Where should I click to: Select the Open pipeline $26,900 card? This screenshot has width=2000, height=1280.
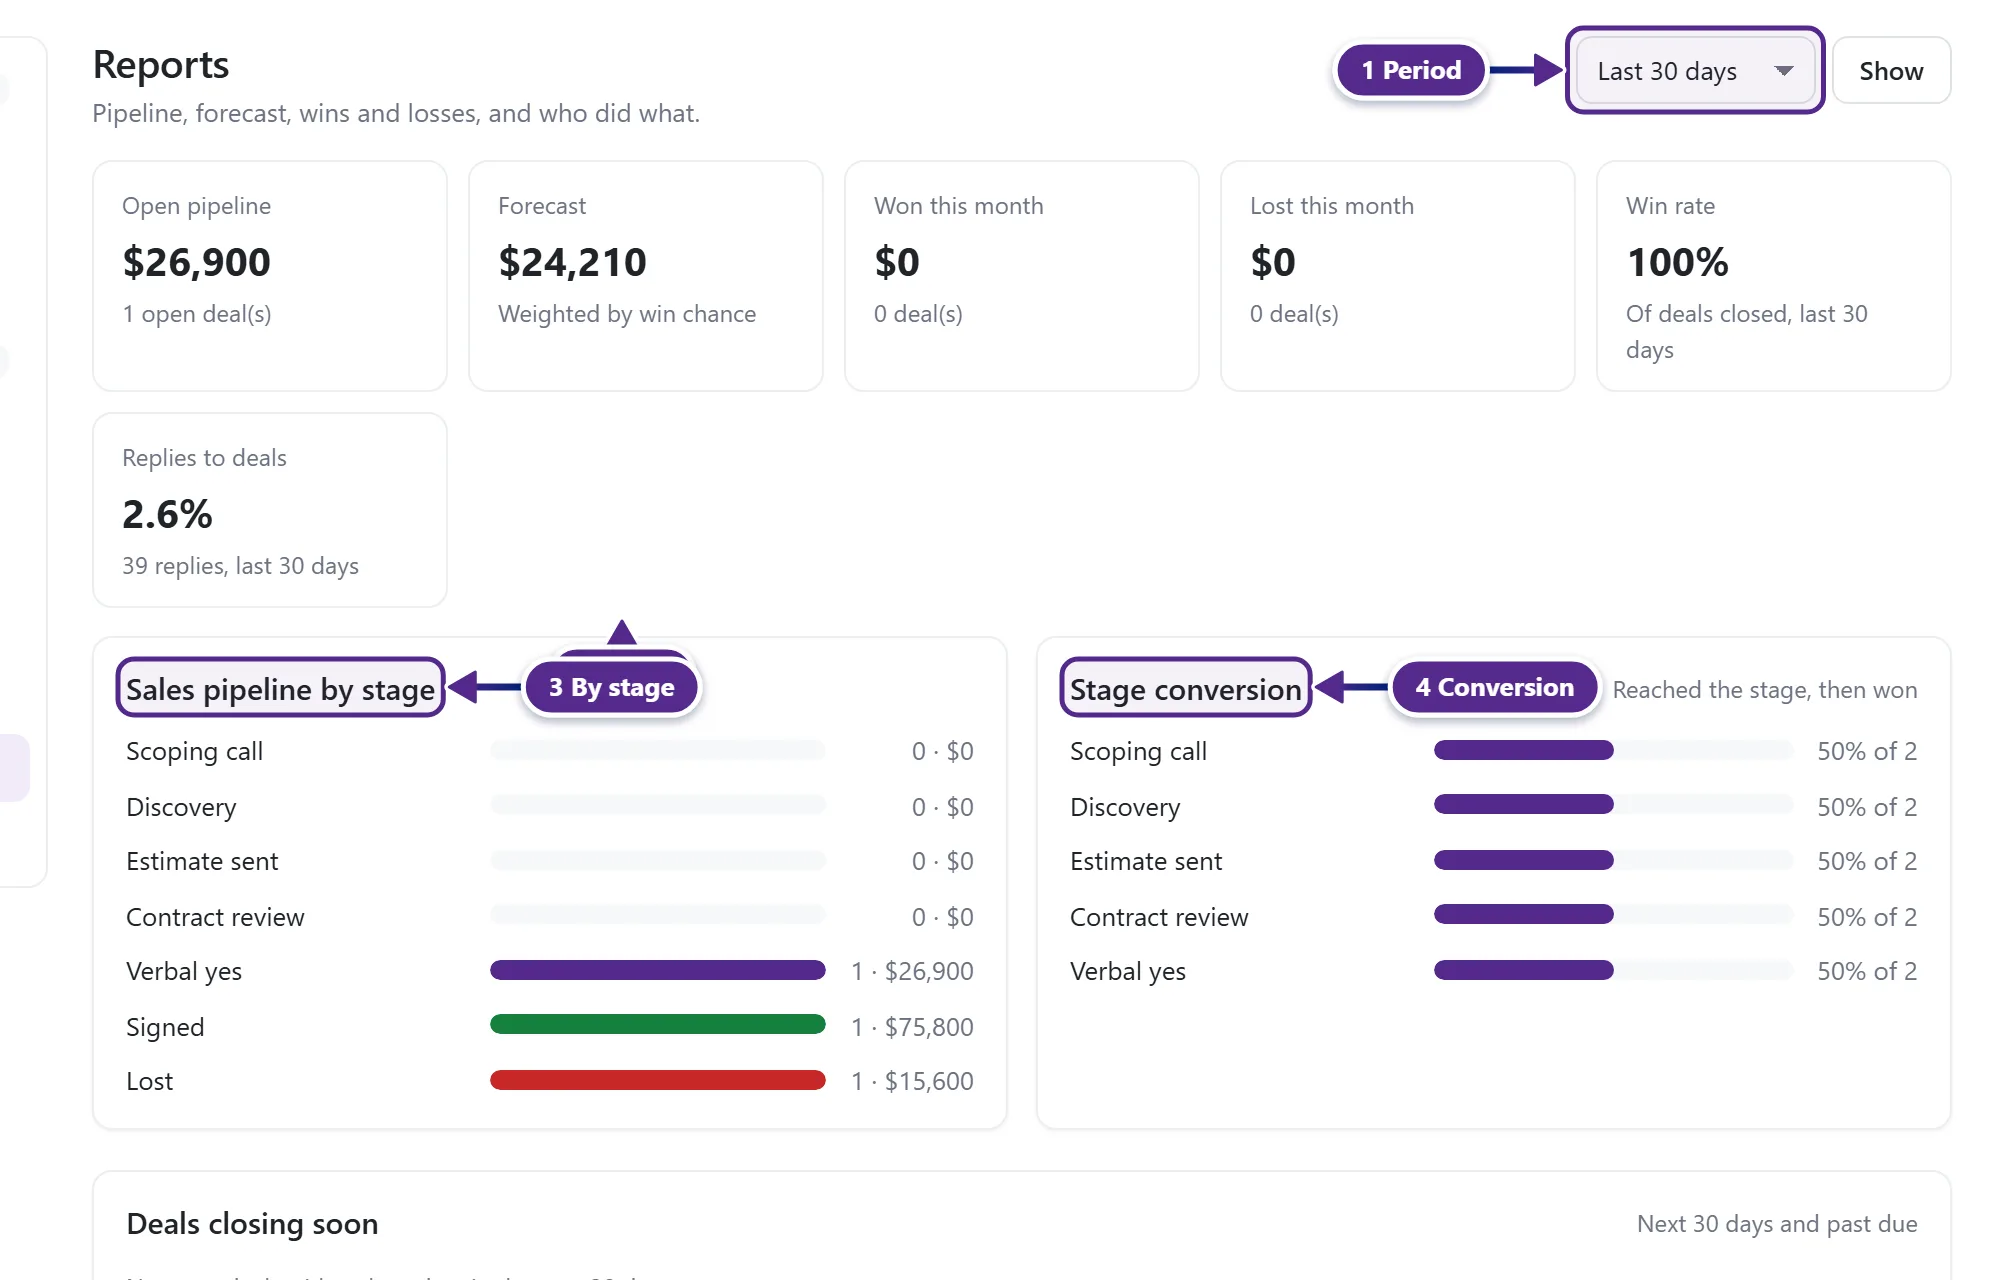(270, 276)
